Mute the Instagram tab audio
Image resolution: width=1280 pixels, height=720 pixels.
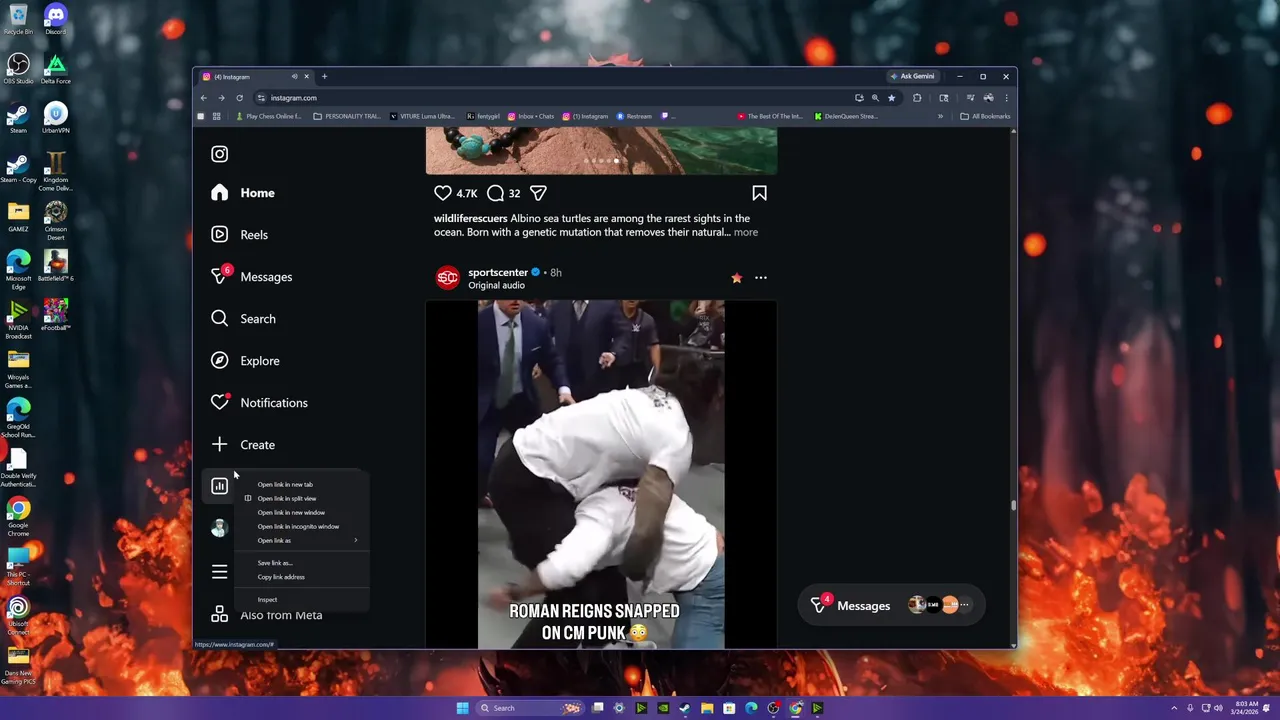click(x=294, y=77)
